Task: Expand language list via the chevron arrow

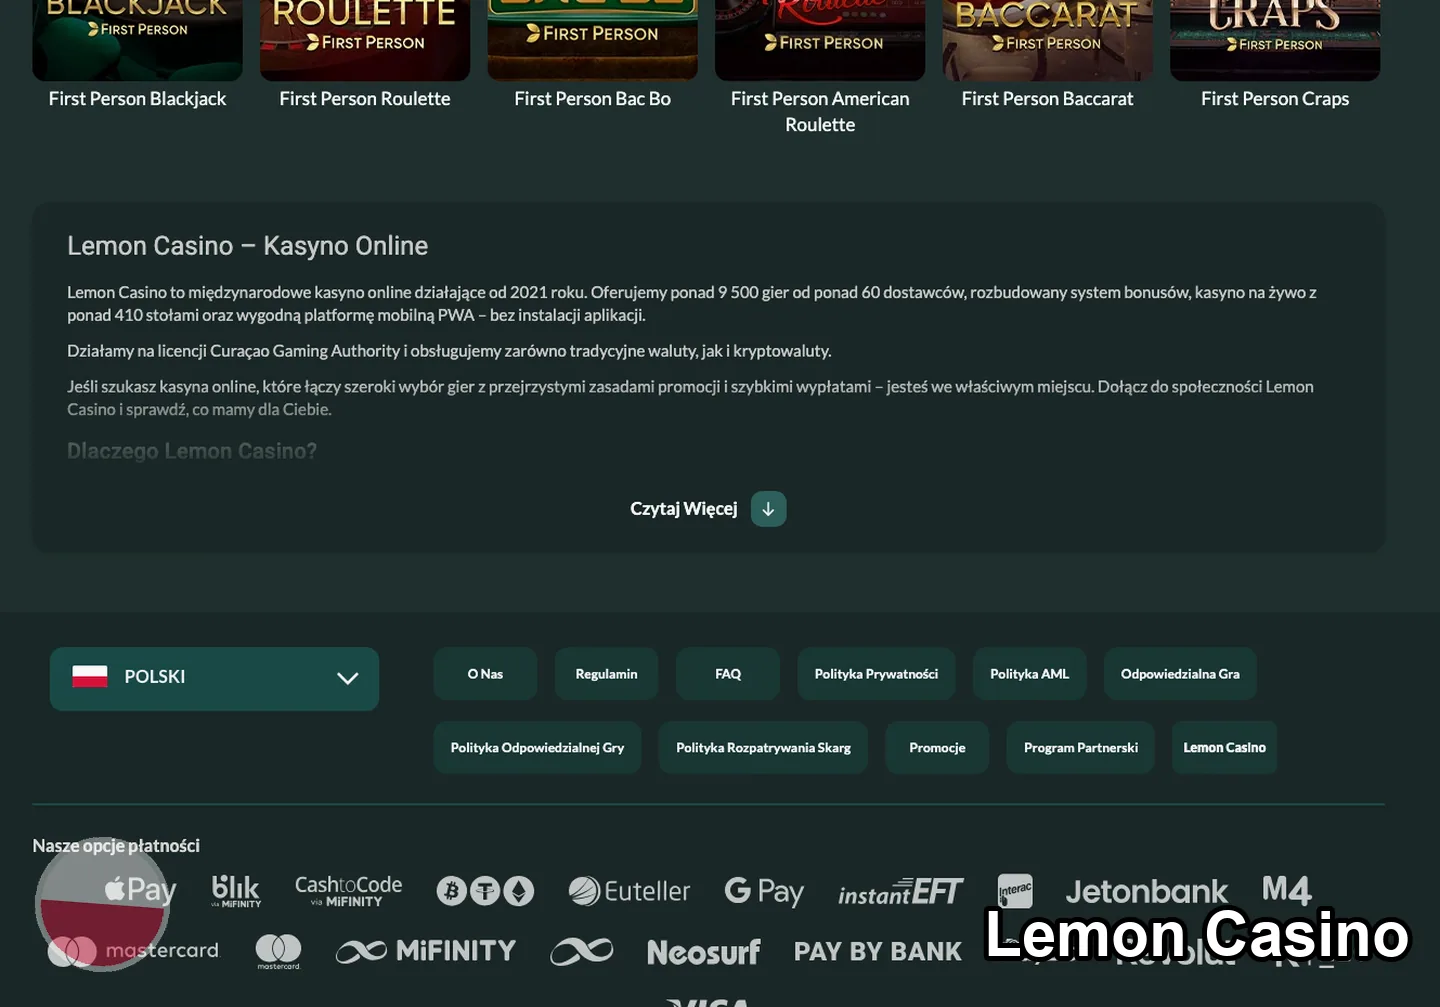Action: coord(347,678)
